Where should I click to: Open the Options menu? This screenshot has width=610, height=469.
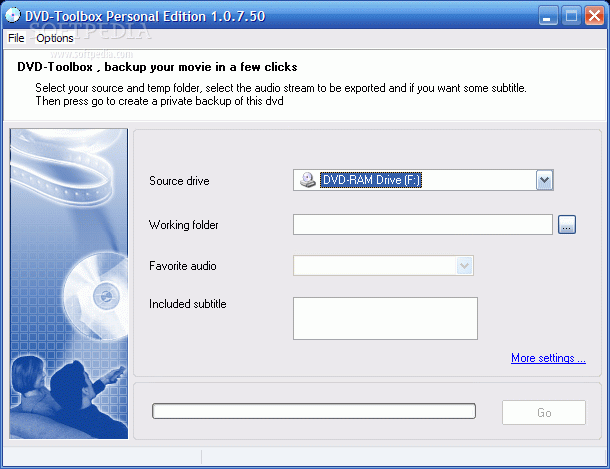tap(54, 38)
